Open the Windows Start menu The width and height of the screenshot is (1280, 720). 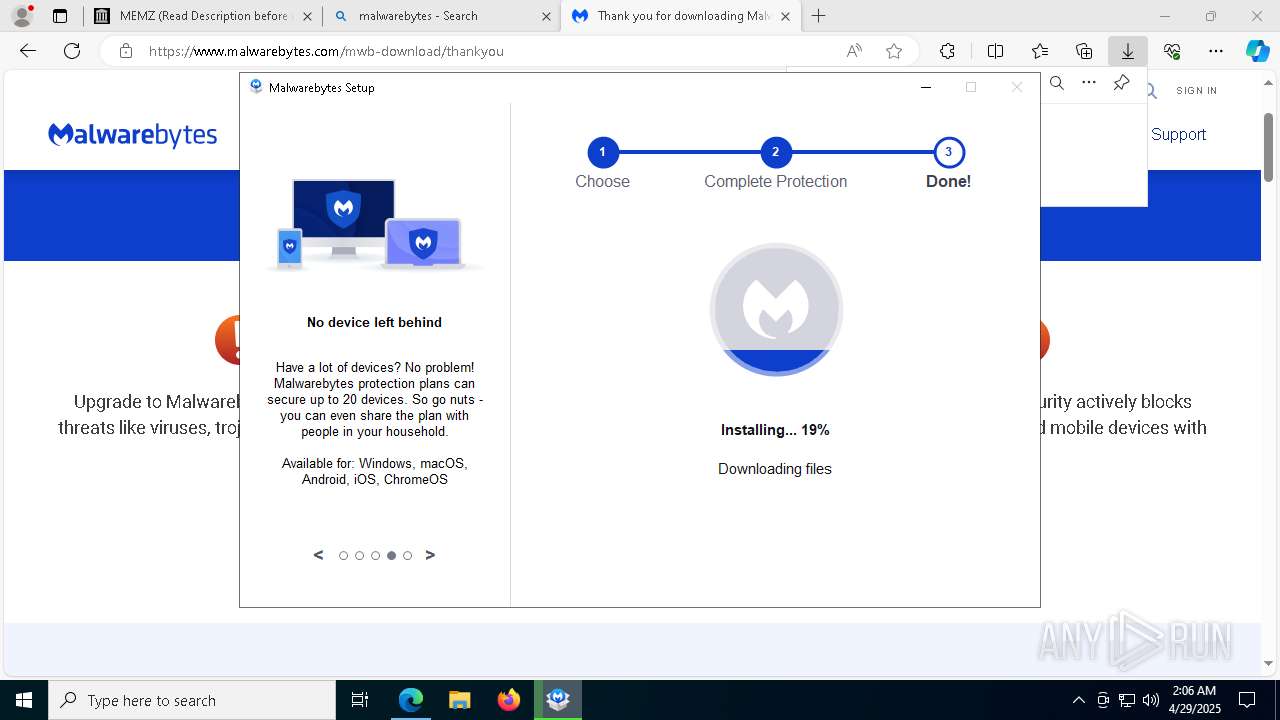(x=24, y=700)
